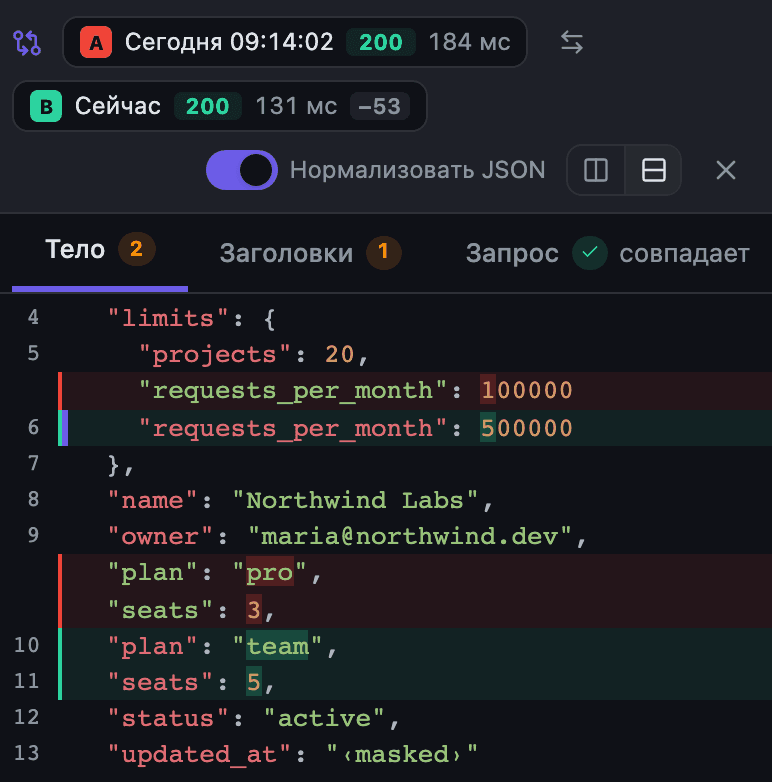
Task: Click the "projects": 20 line
Action: 386,355
